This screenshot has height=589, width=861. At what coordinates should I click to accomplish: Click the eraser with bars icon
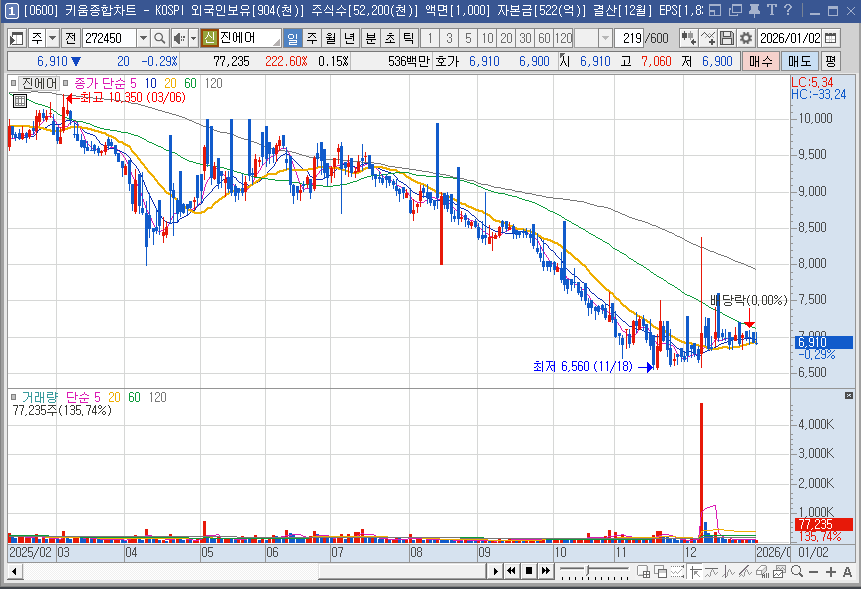[763, 571]
